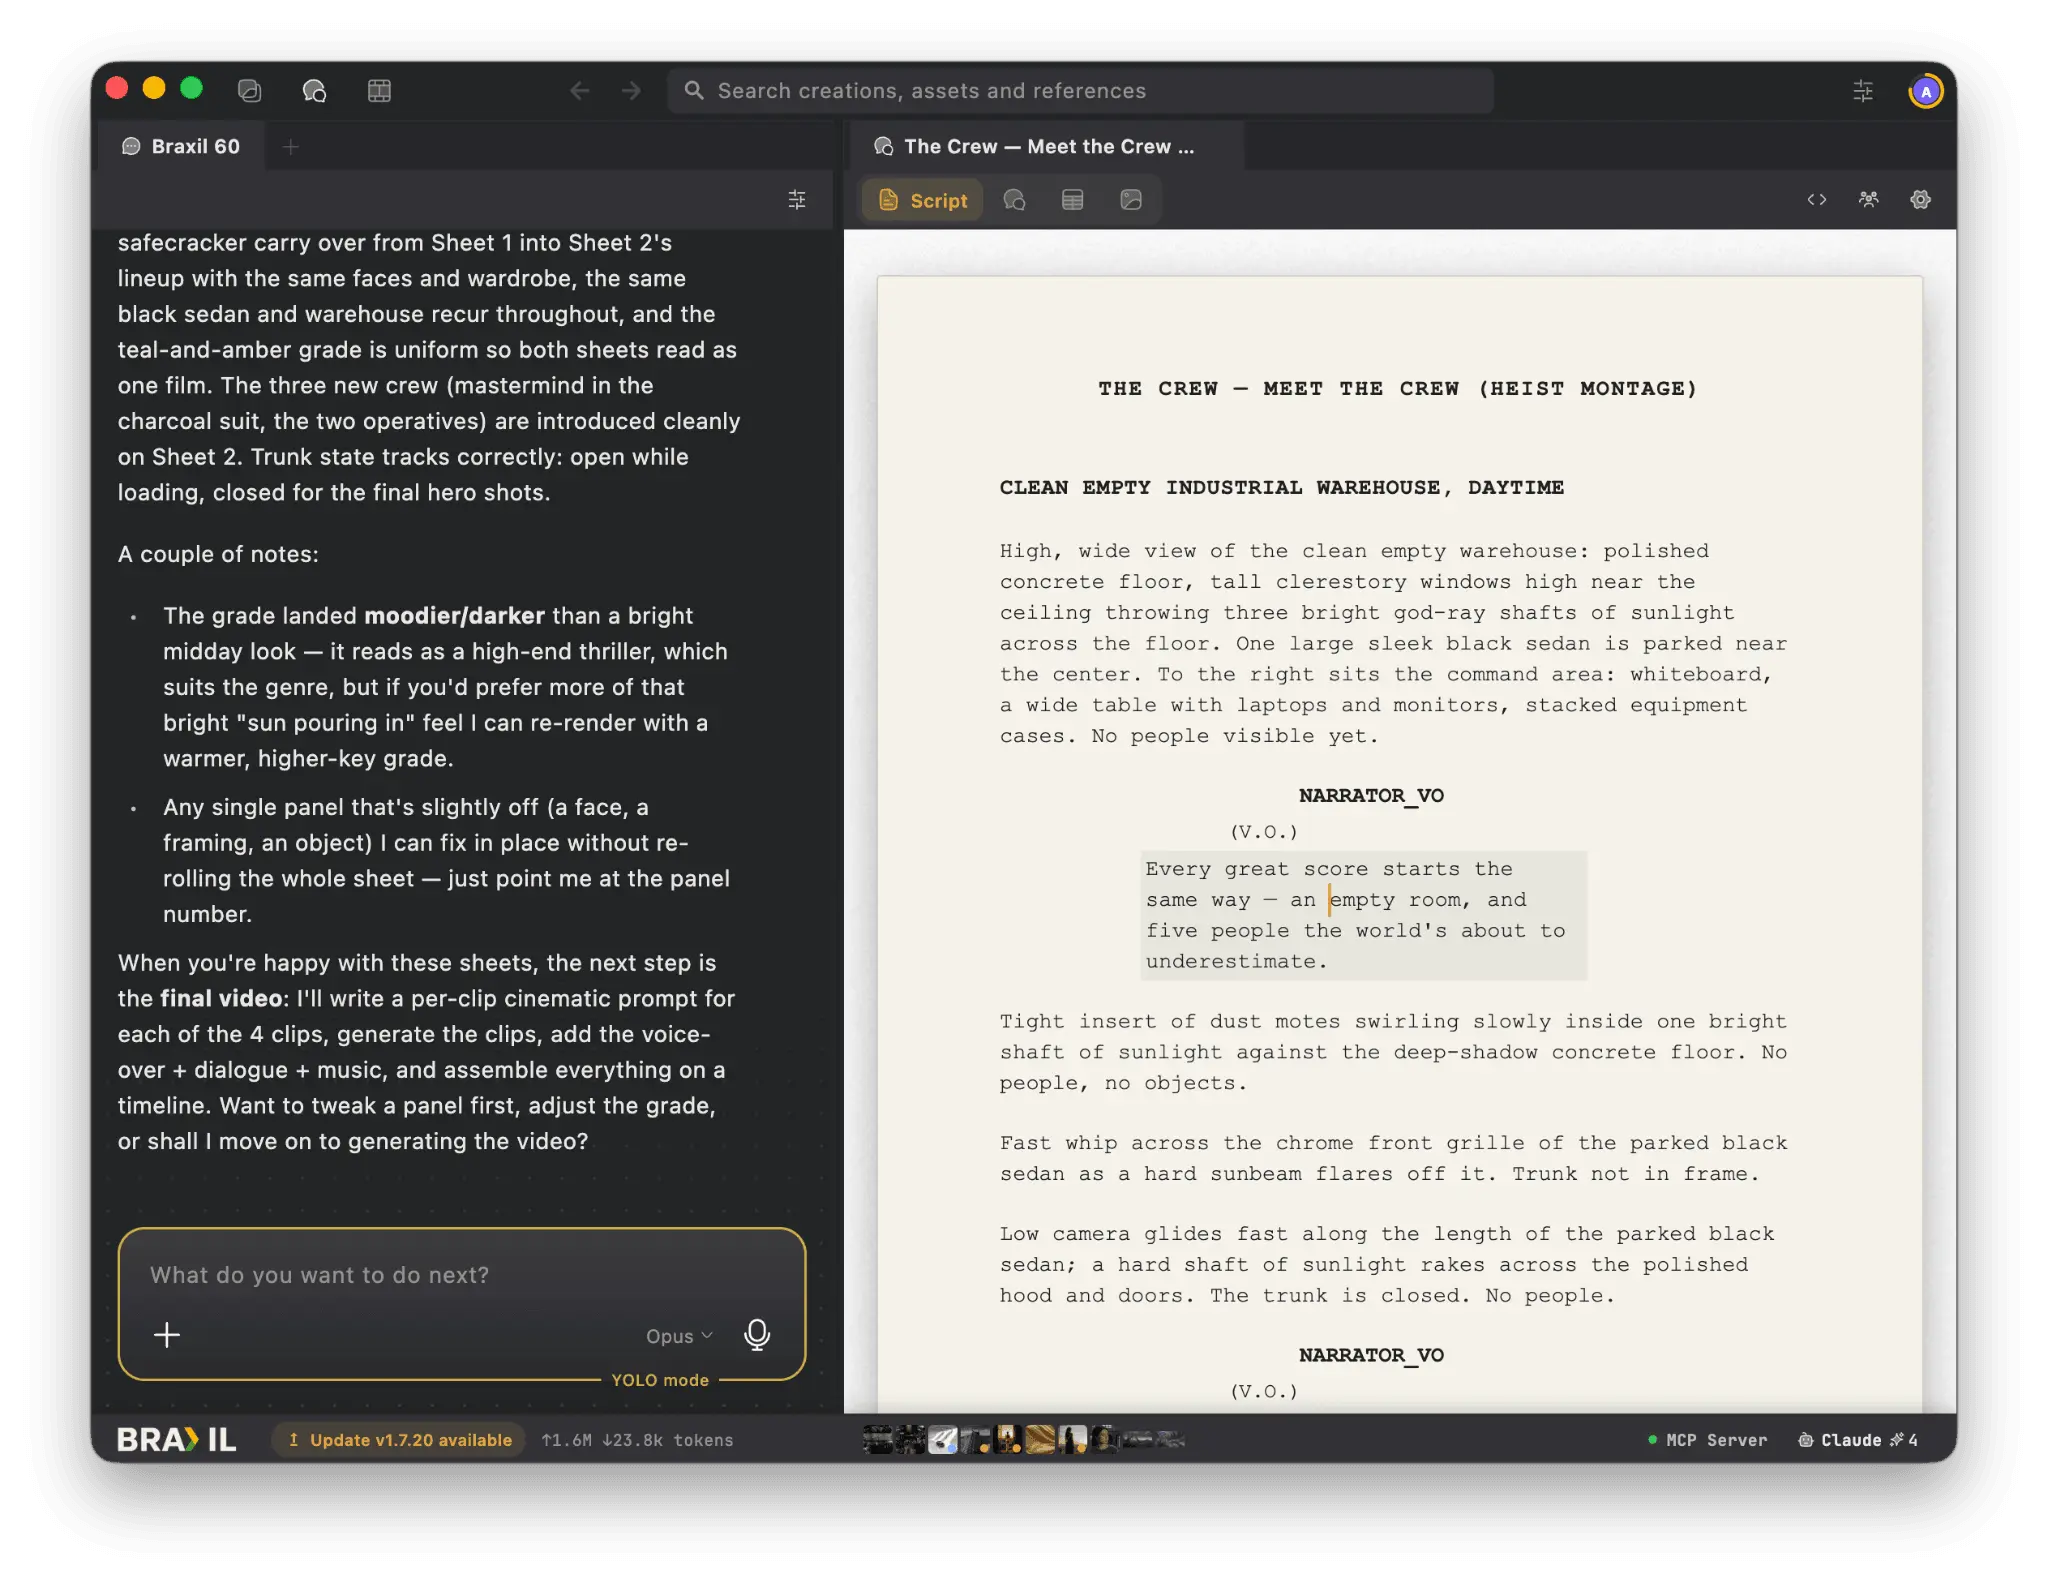Screen dimensions: 2048x1583
Task: Open the characters people icon
Action: pos(1868,200)
